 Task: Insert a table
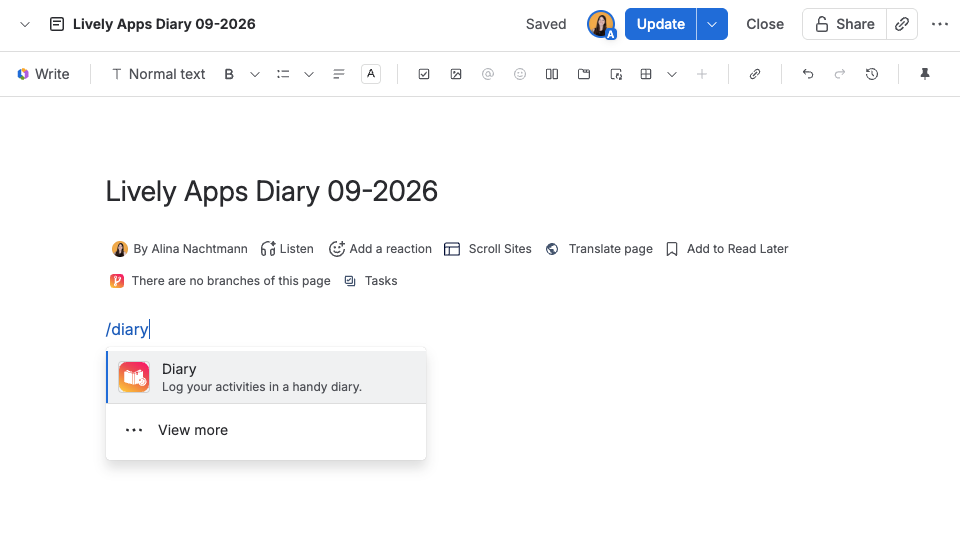(646, 74)
